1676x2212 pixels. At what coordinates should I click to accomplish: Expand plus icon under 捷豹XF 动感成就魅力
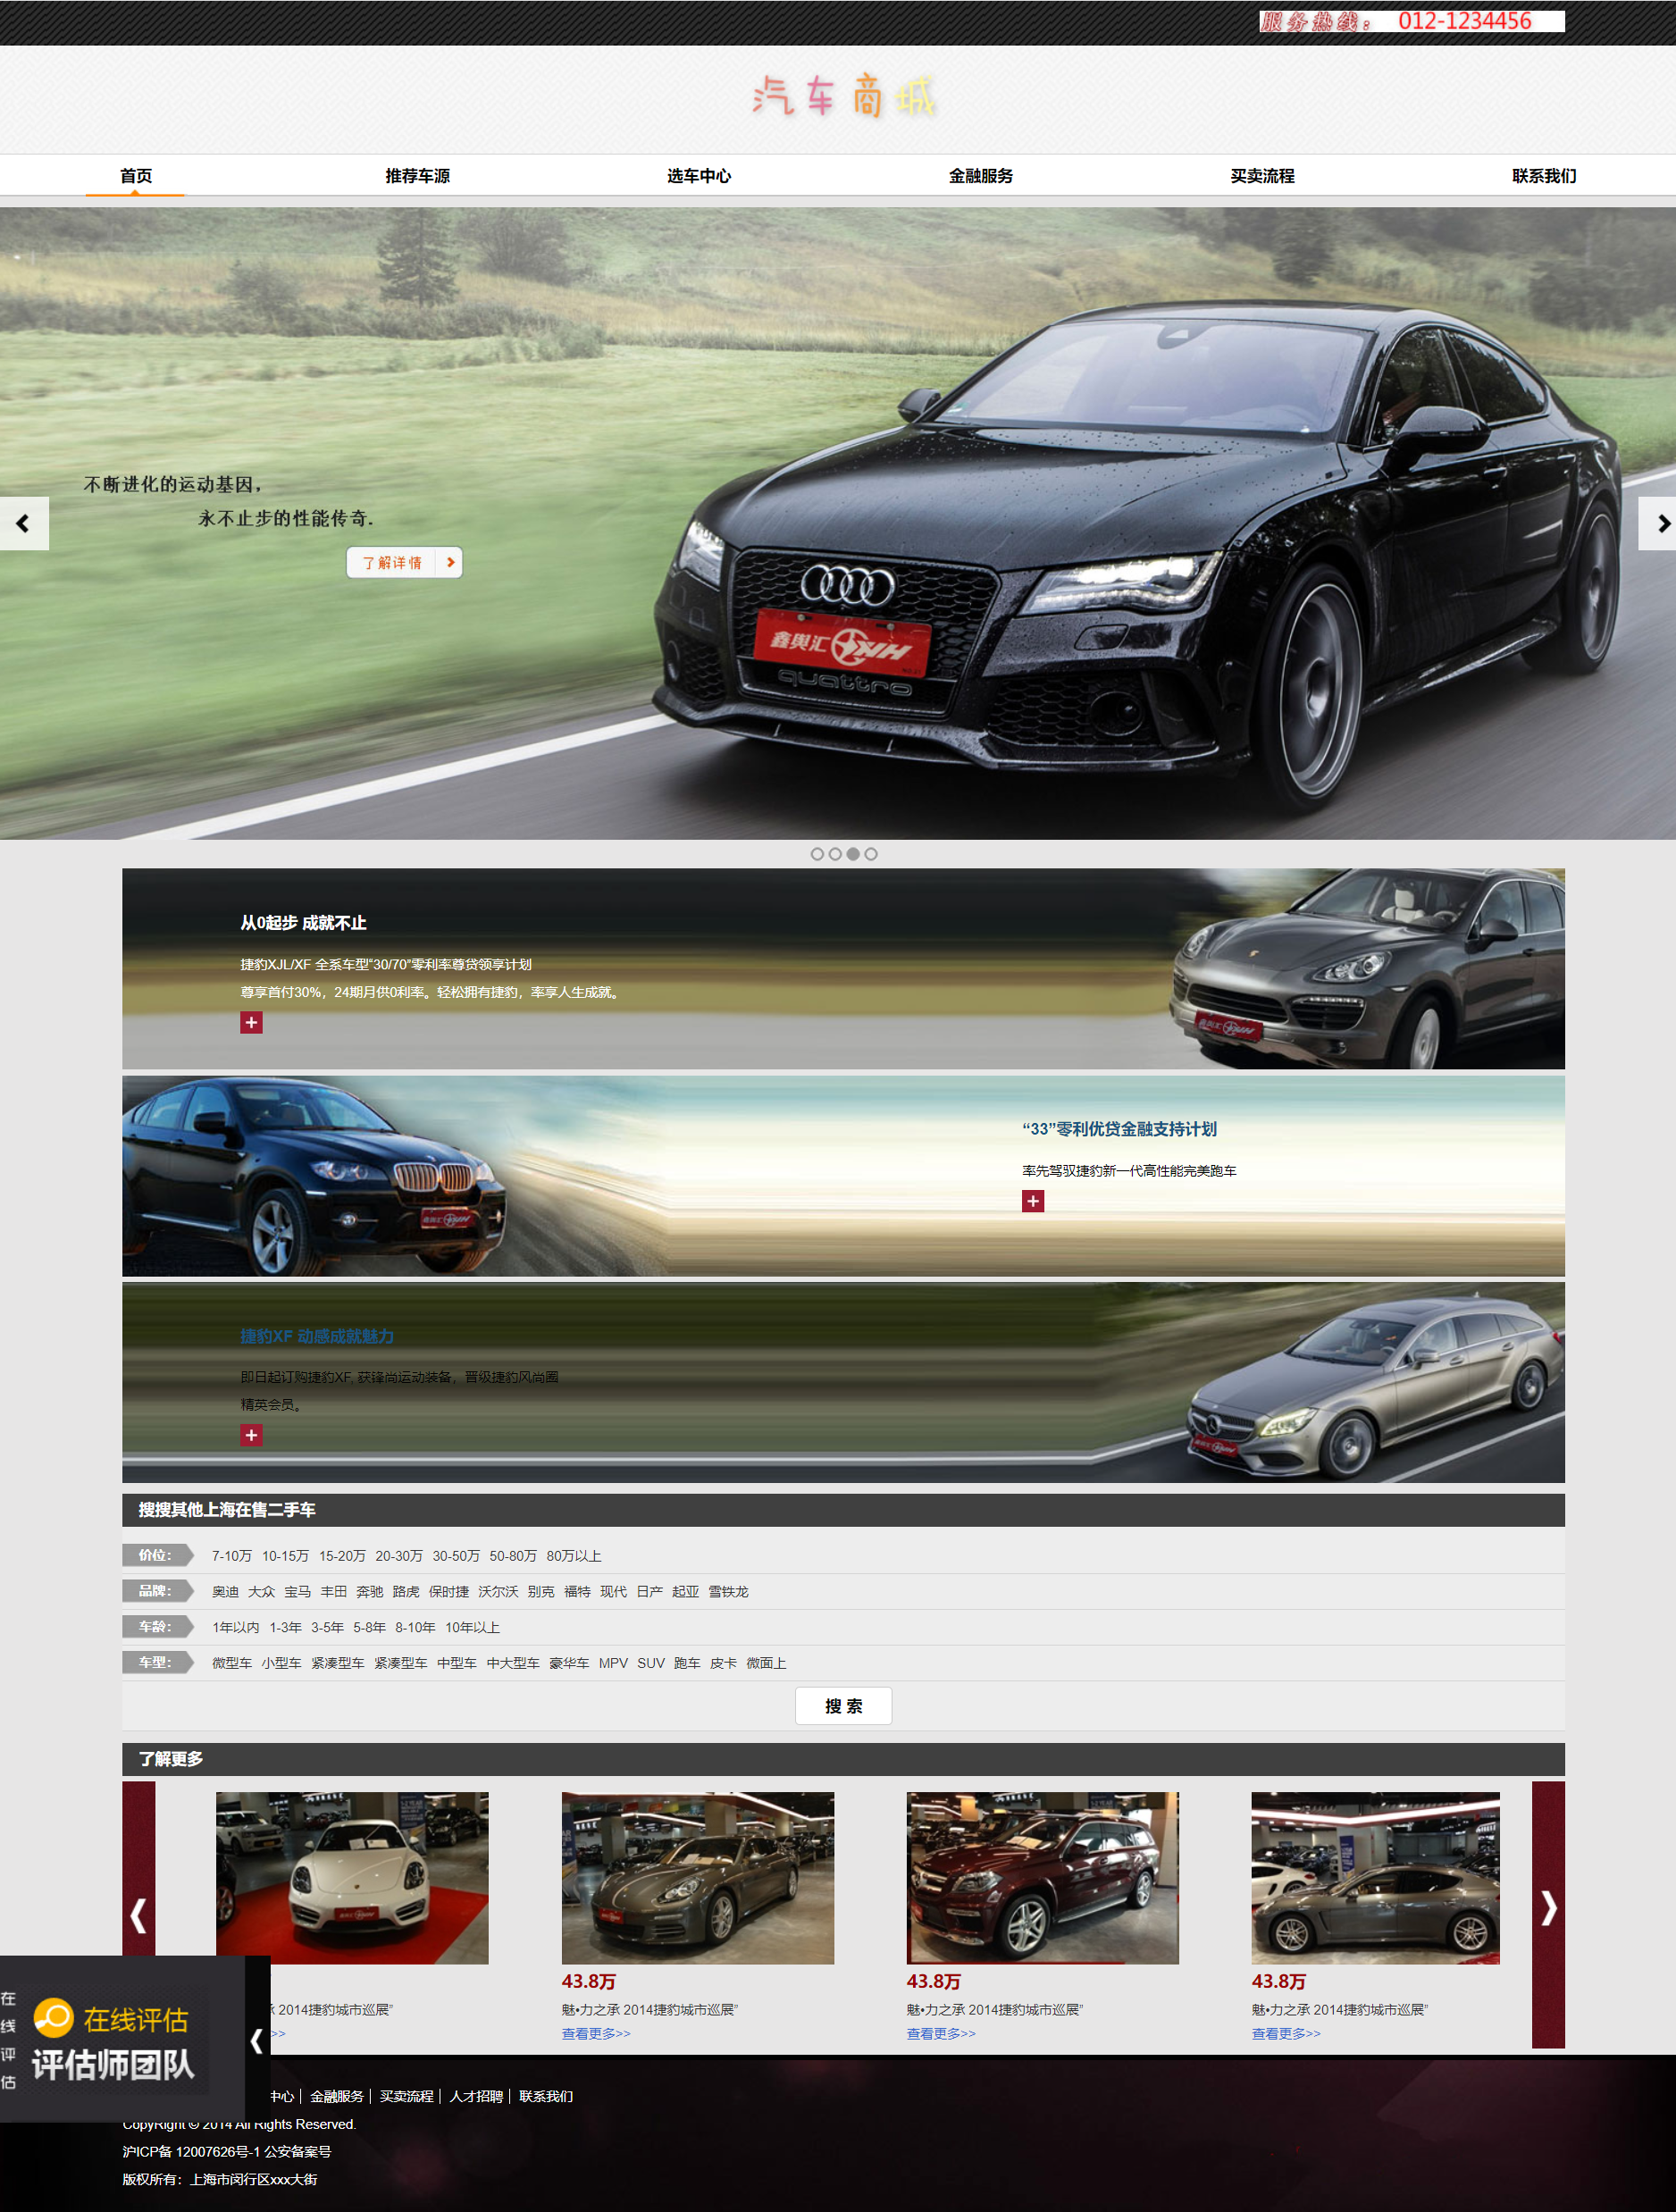pos(251,1435)
